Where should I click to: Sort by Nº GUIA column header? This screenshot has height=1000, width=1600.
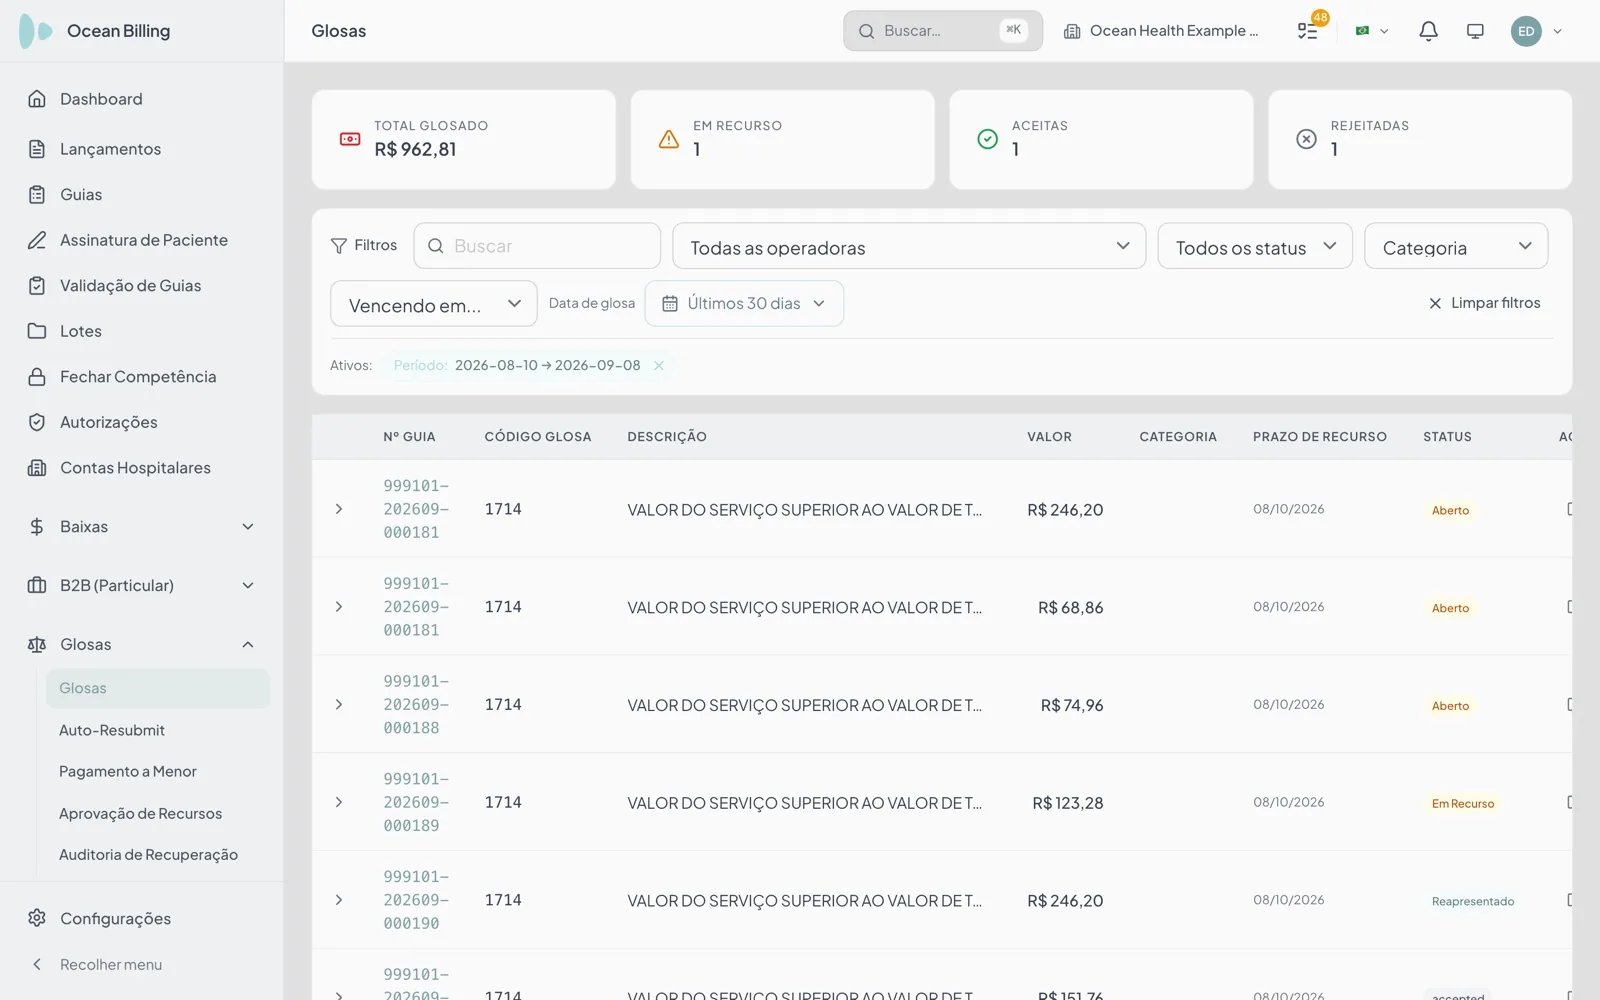[409, 437]
